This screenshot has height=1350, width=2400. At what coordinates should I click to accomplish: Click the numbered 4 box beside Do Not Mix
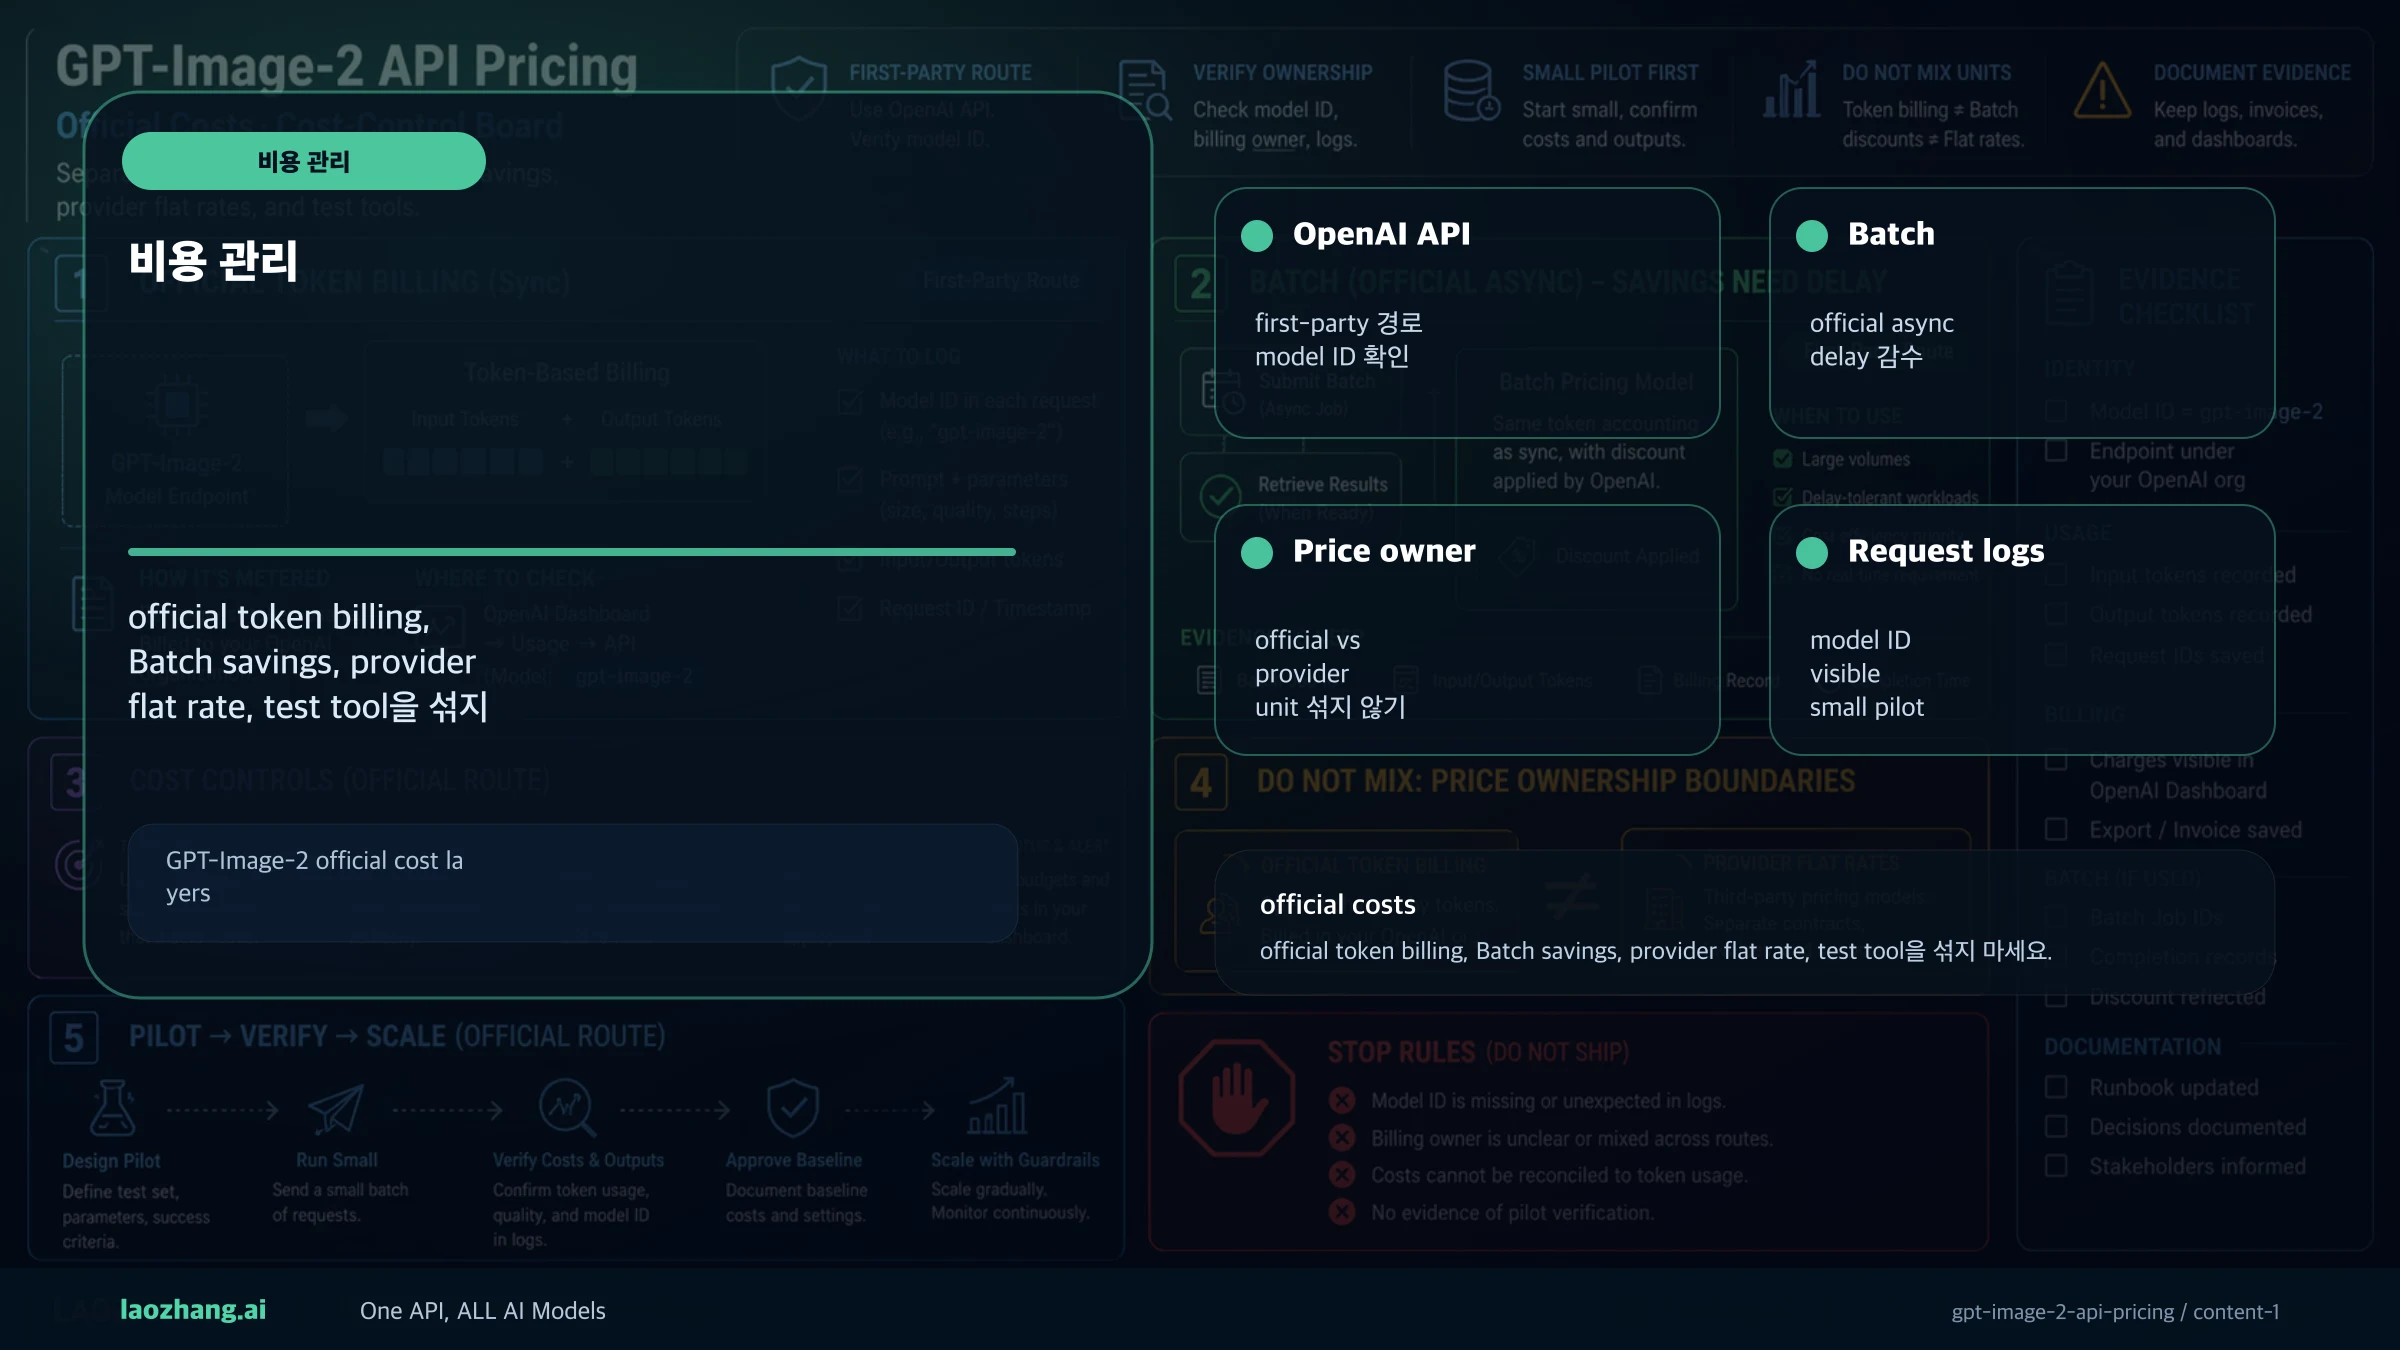tap(1201, 783)
